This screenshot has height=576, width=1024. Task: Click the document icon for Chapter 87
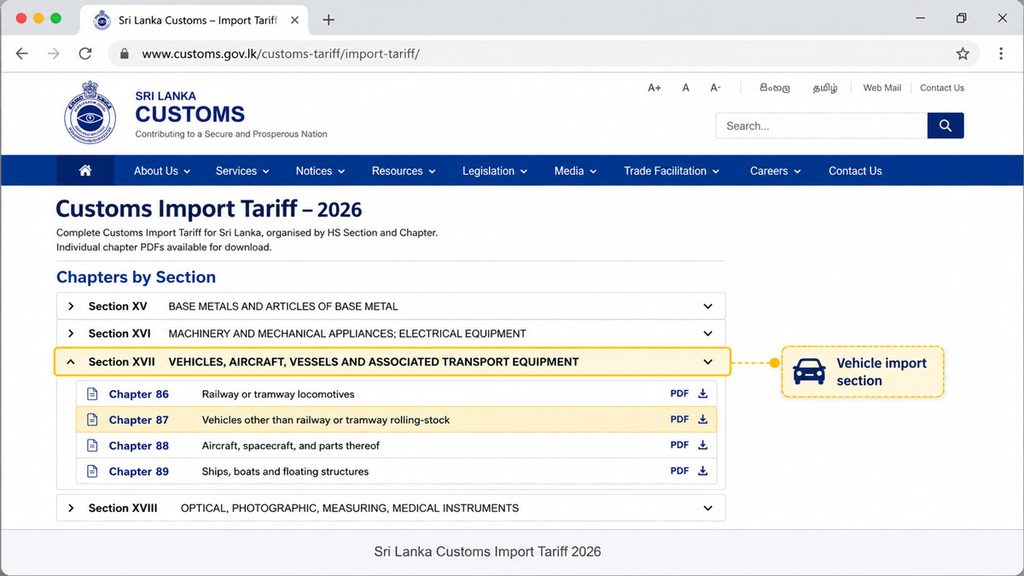click(x=93, y=419)
